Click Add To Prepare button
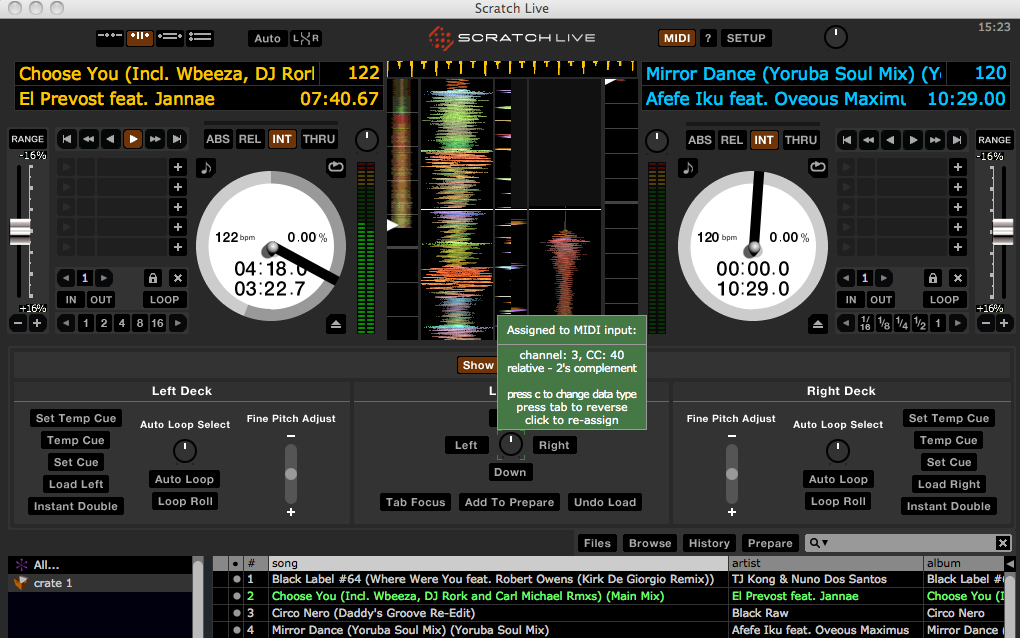Viewport: 1020px width, 638px height. pyautogui.click(x=509, y=502)
